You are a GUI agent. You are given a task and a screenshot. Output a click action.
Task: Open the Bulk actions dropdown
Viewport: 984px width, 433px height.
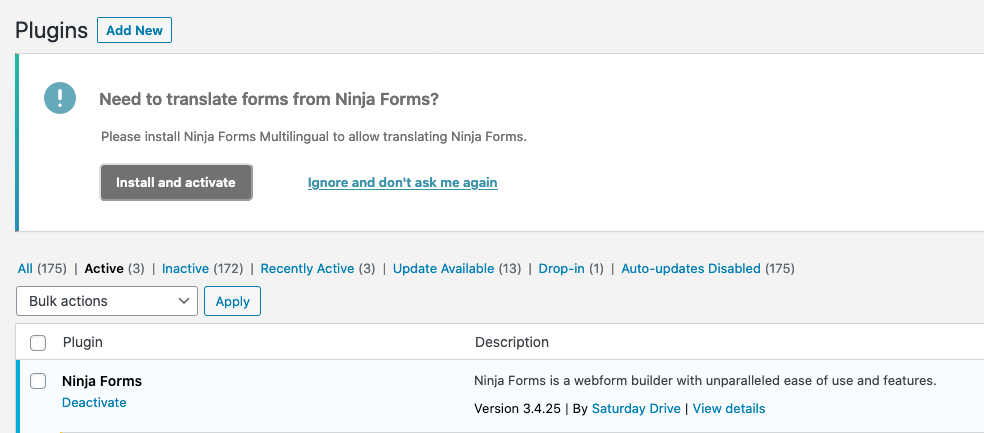point(107,301)
